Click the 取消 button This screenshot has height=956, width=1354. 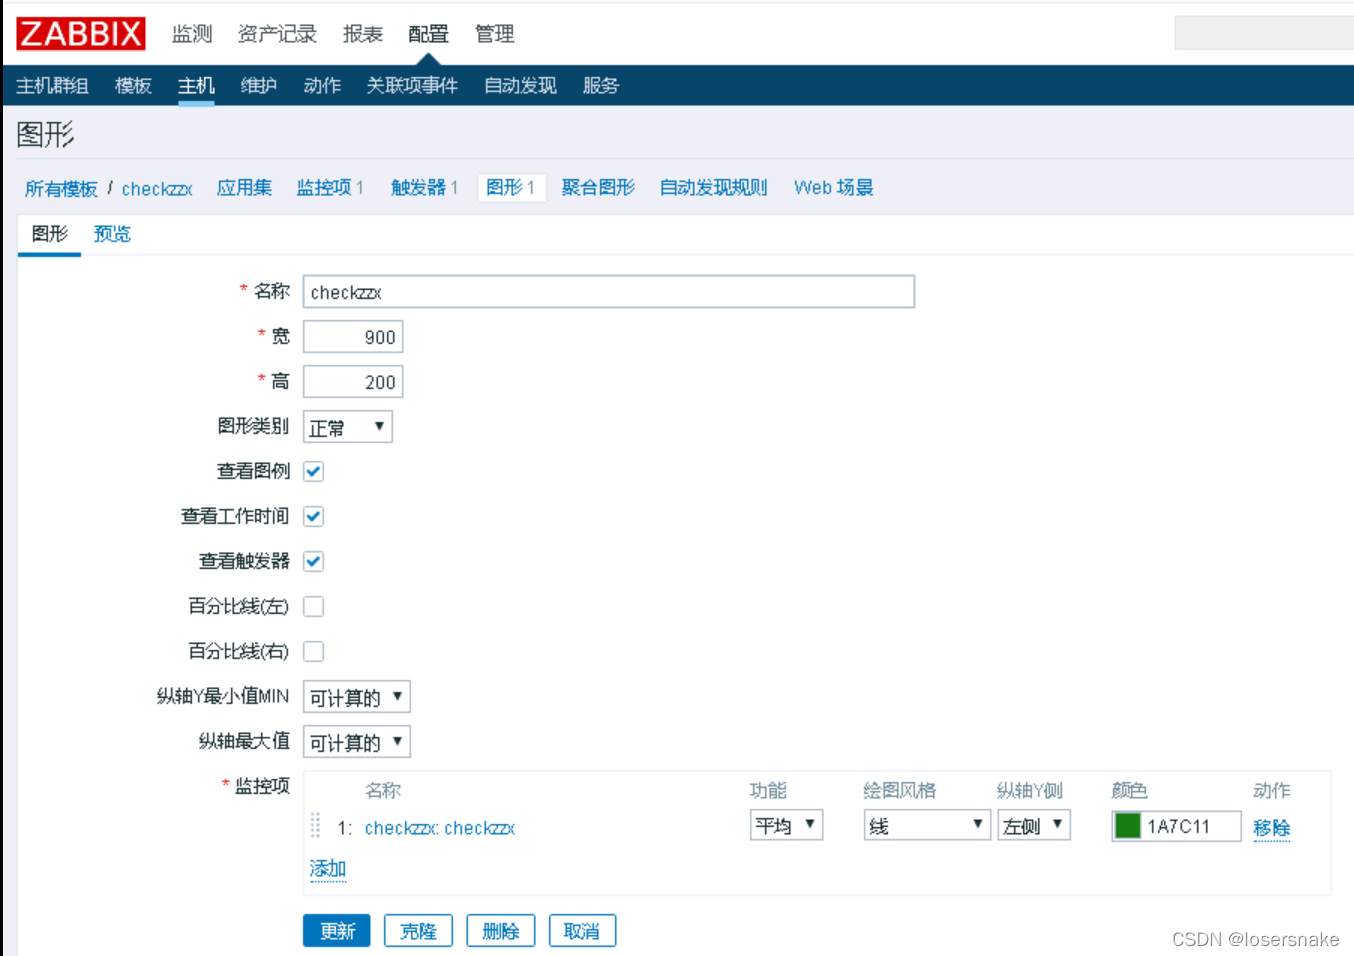pyautogui.click(x=582, y=931)
